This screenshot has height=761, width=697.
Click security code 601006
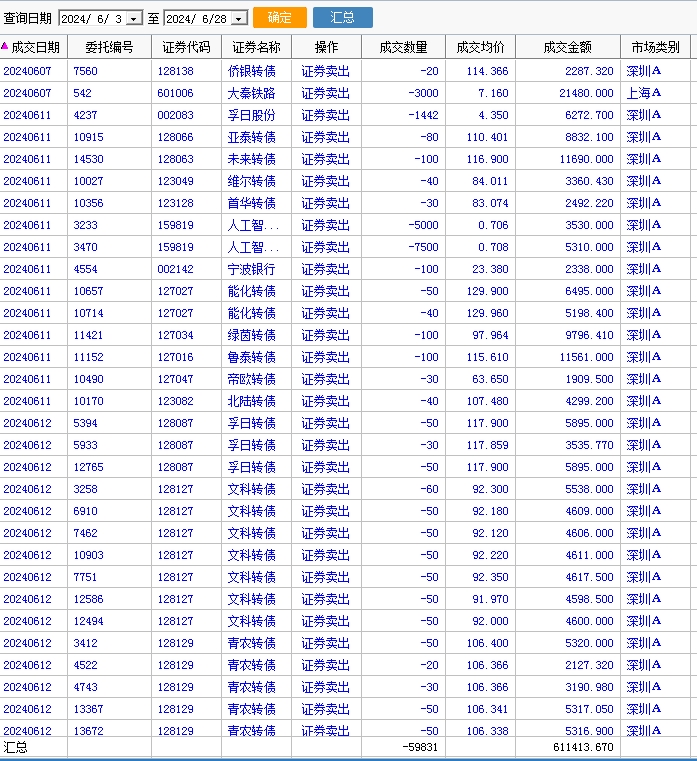click(175, 93)
